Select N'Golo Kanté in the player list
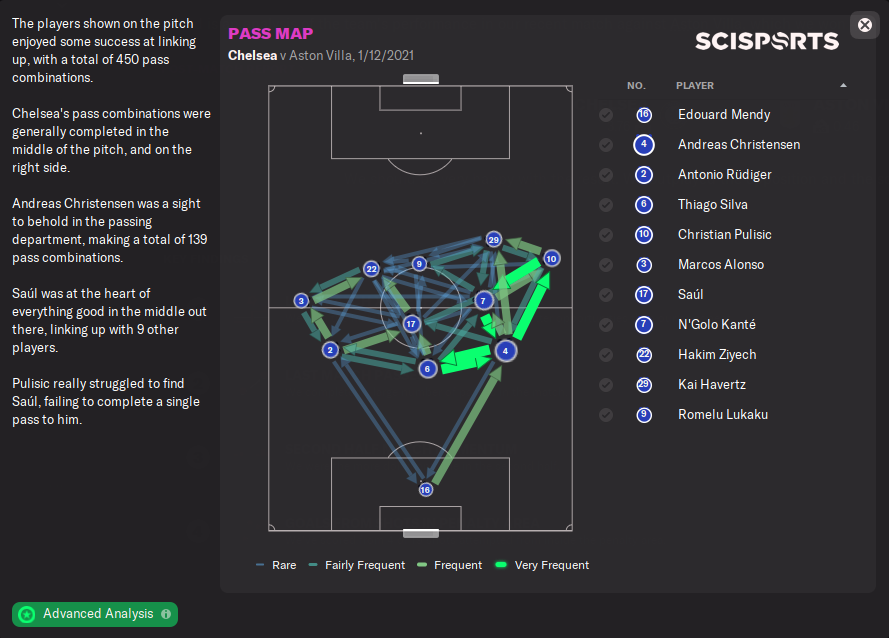Viewport: 889px width, 638px height. pos(716,325)
